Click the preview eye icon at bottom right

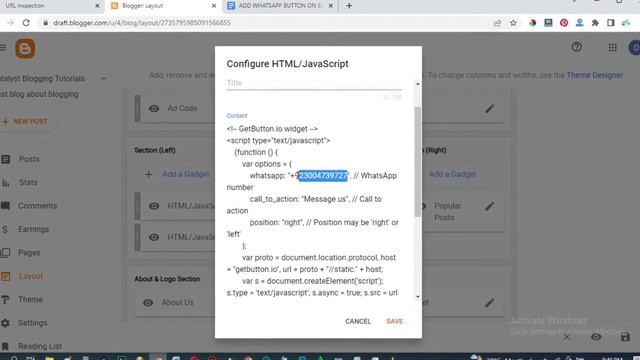coord(596,337)
